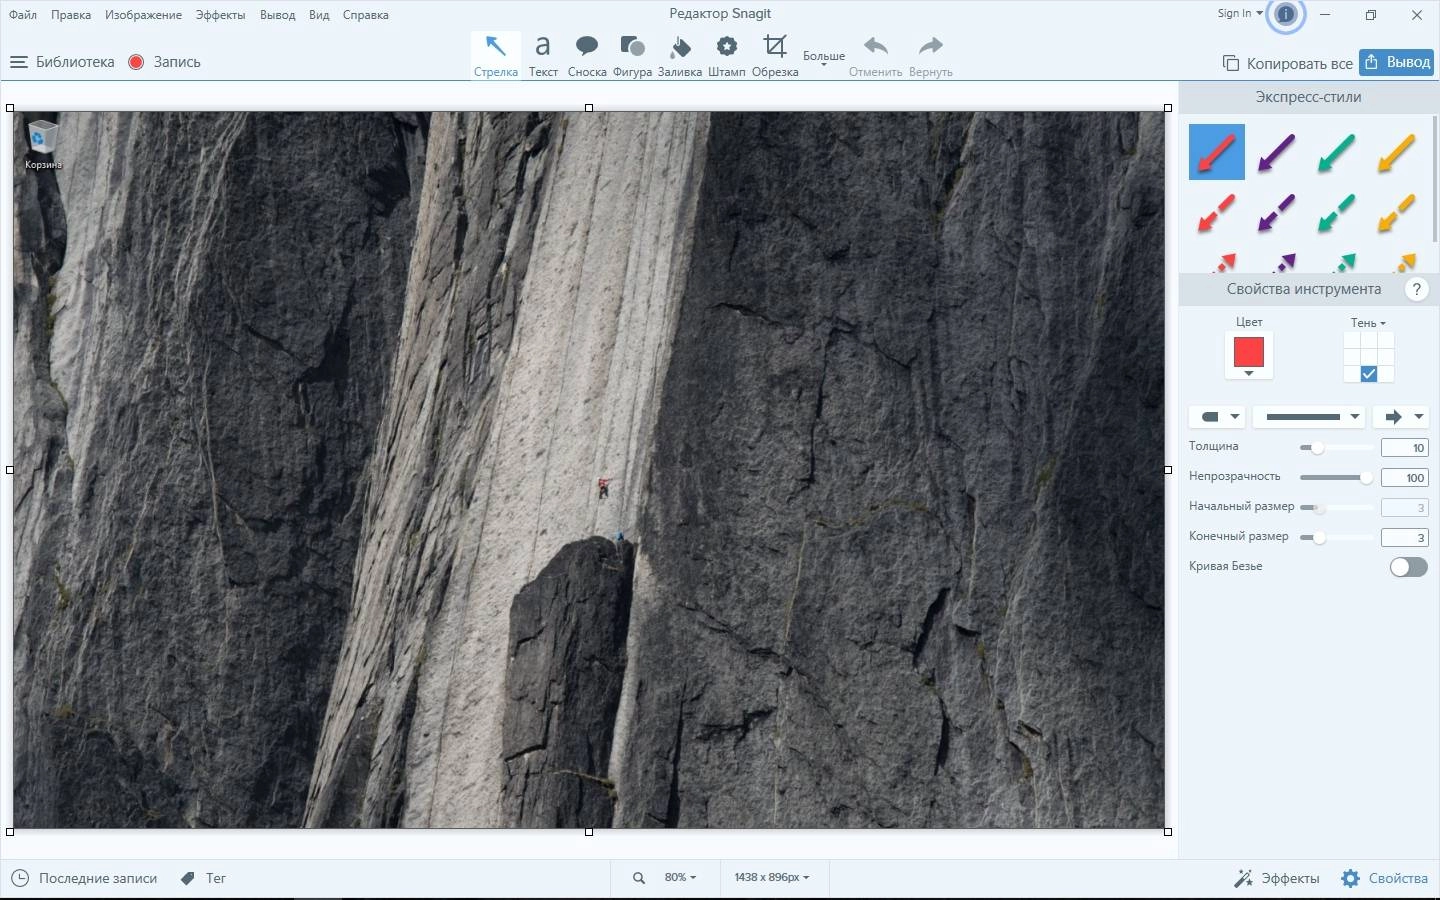Click the Непрозрачность value field
The width and height of the screenshot is (1440, 900).
(1405, 478)
